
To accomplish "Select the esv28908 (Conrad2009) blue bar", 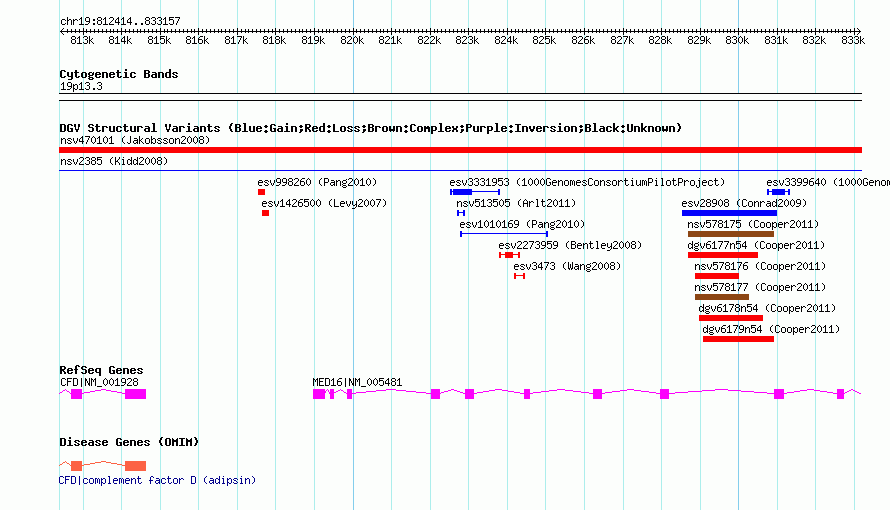I will point(729,213).
